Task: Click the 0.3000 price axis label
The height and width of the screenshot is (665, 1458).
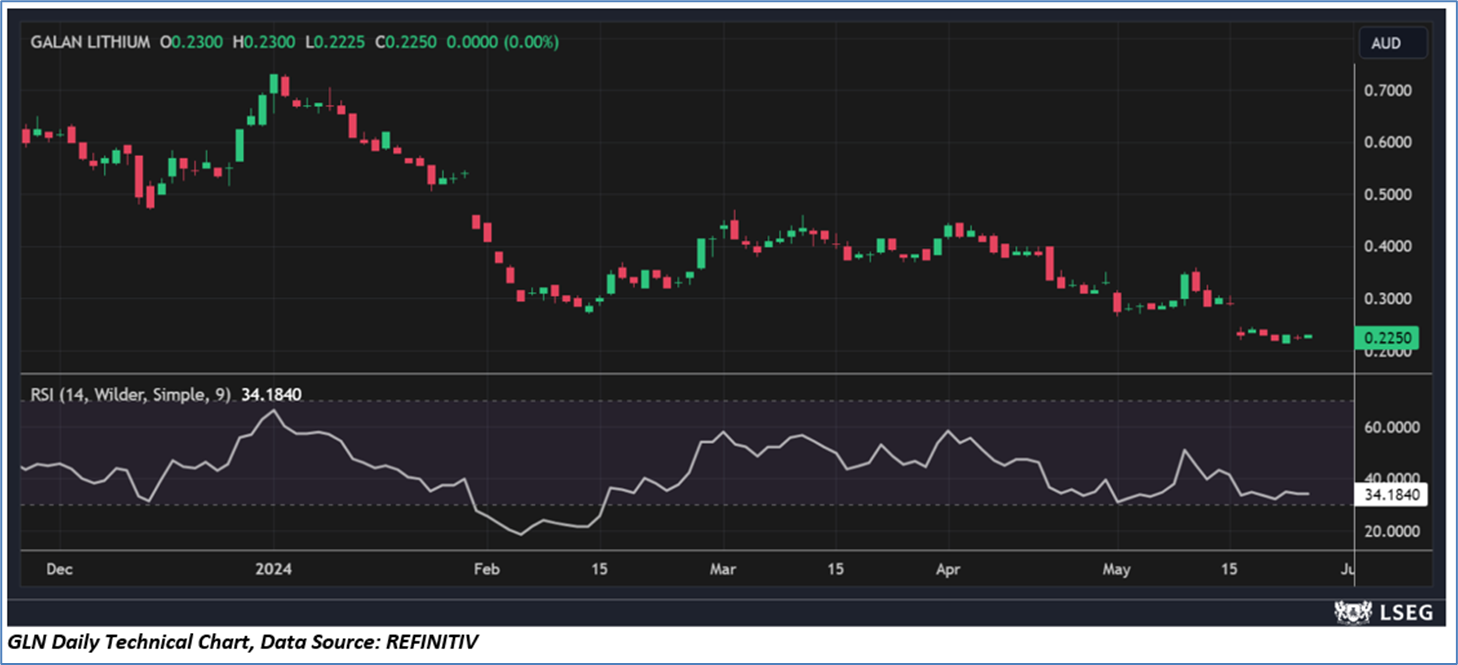Action: coord(1390,299)
